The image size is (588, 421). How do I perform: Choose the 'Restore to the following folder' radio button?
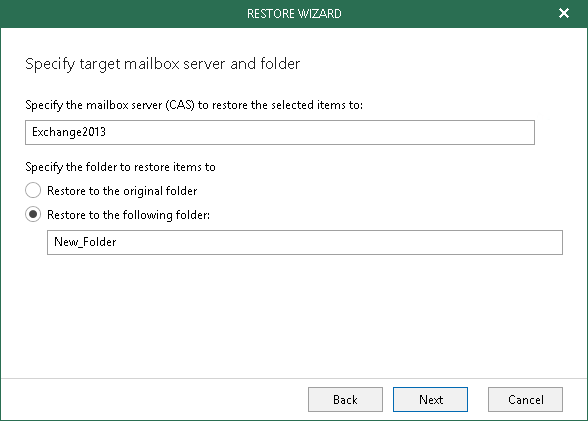coord(33,214)
